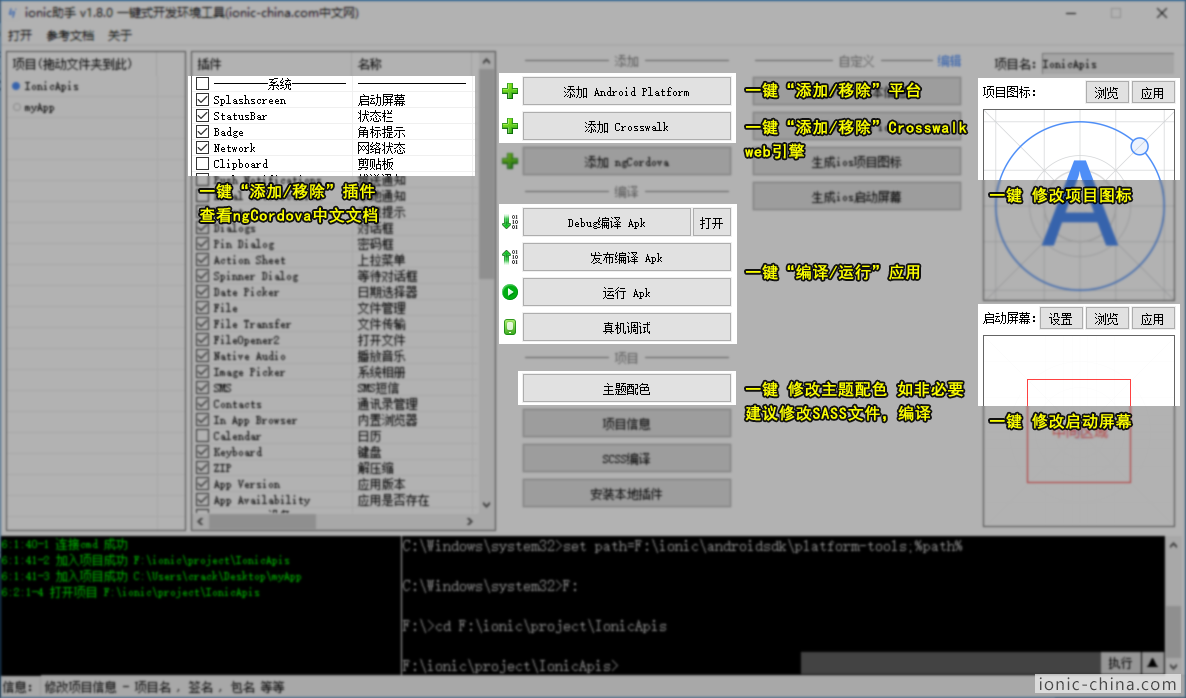
Task: Toggle the Image Picker plugin checkbox
Action: tap(202, 371)
